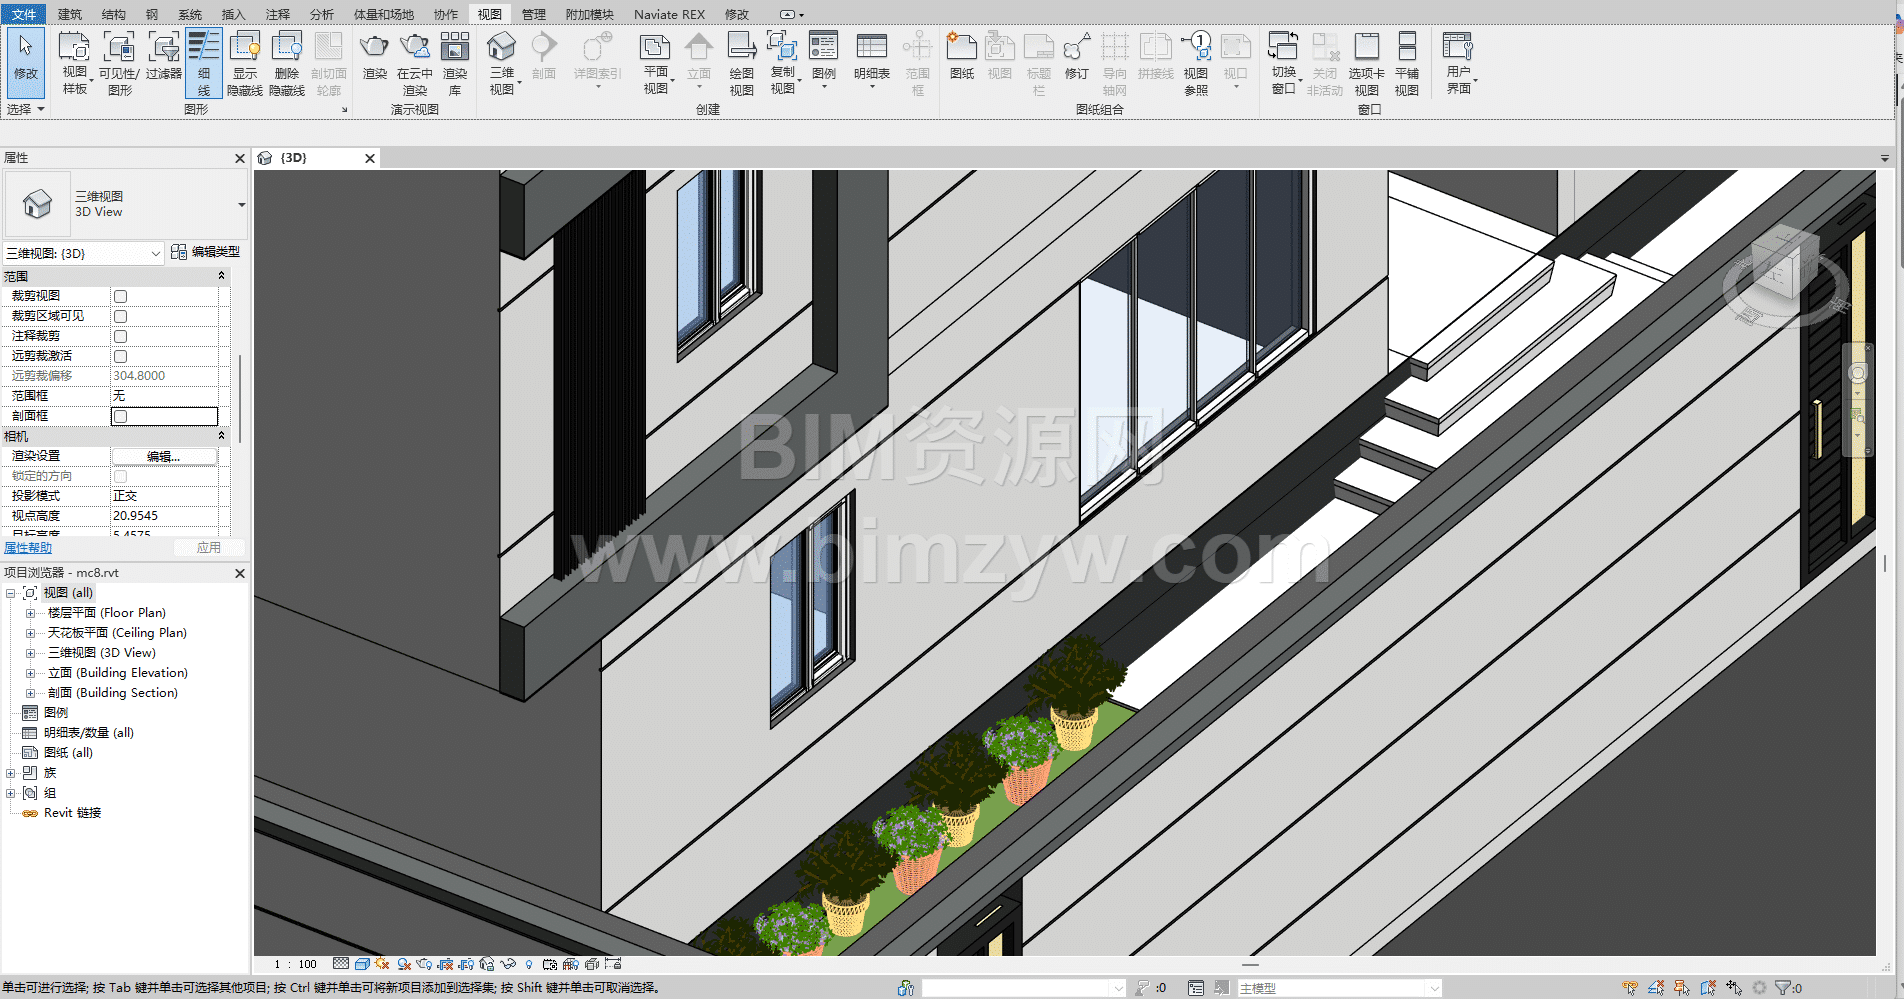Close the 属性 (Properties) panel
The image size is (1904, 999).
[x=240, y=158]
